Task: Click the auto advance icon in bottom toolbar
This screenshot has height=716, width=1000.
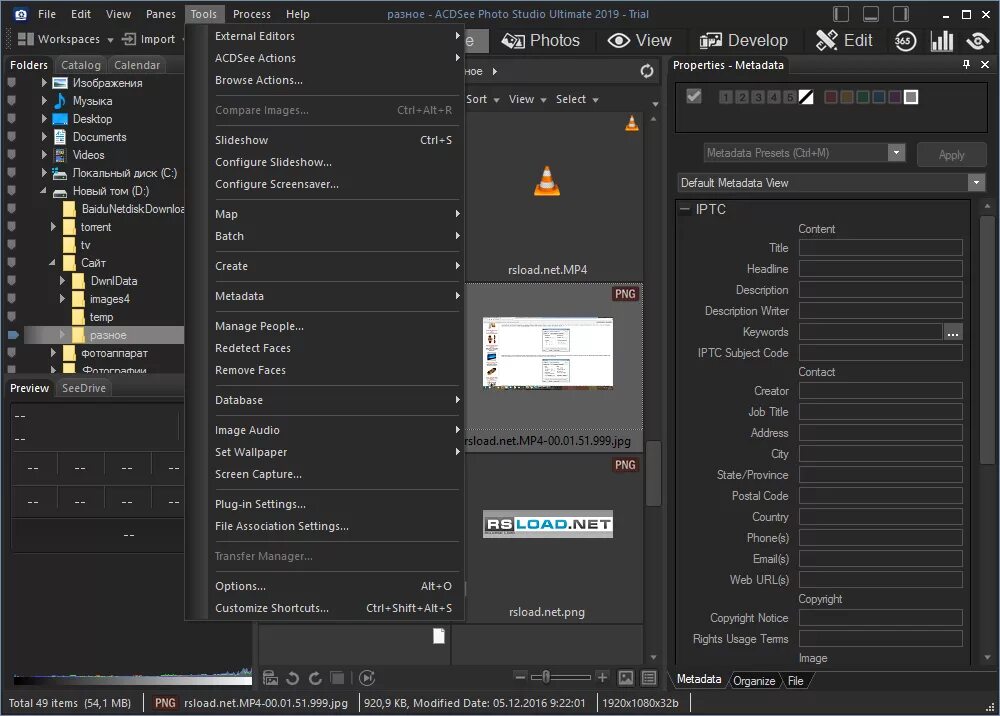Action: pos(367,678)
